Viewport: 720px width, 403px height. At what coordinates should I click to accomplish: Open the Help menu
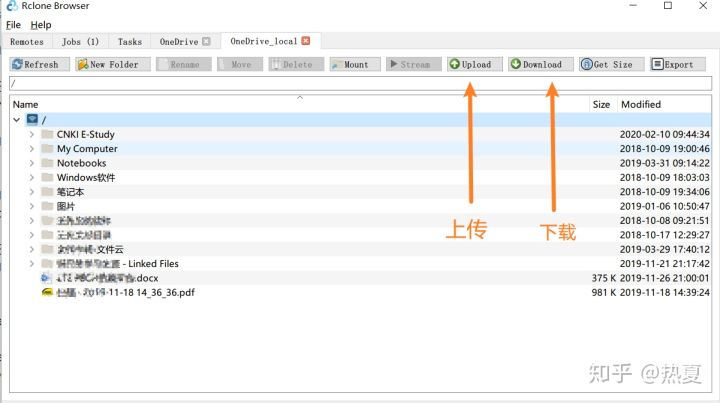[x=41, y=25]
